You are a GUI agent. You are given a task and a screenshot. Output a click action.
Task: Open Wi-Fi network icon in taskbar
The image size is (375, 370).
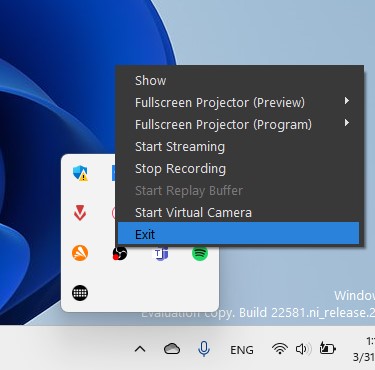click(280, 349)
